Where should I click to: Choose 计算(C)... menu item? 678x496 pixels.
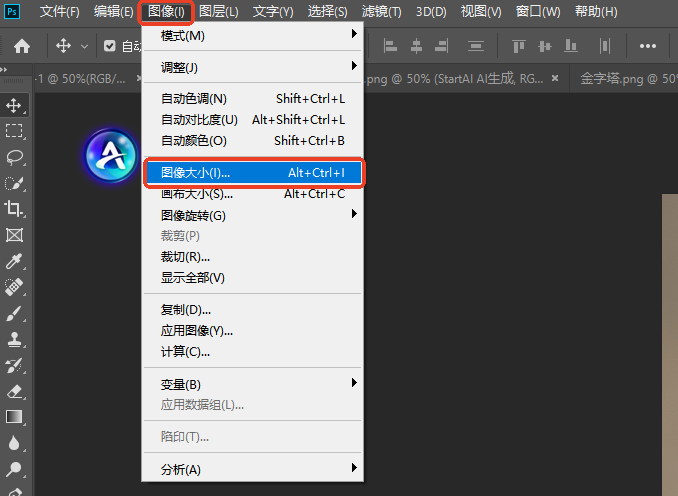coord(253,352)
